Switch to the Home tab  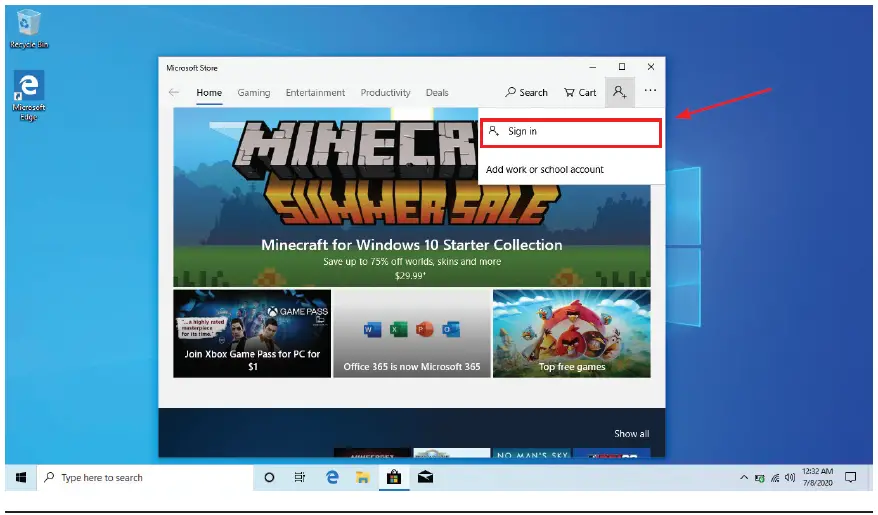tap(209, 93)
